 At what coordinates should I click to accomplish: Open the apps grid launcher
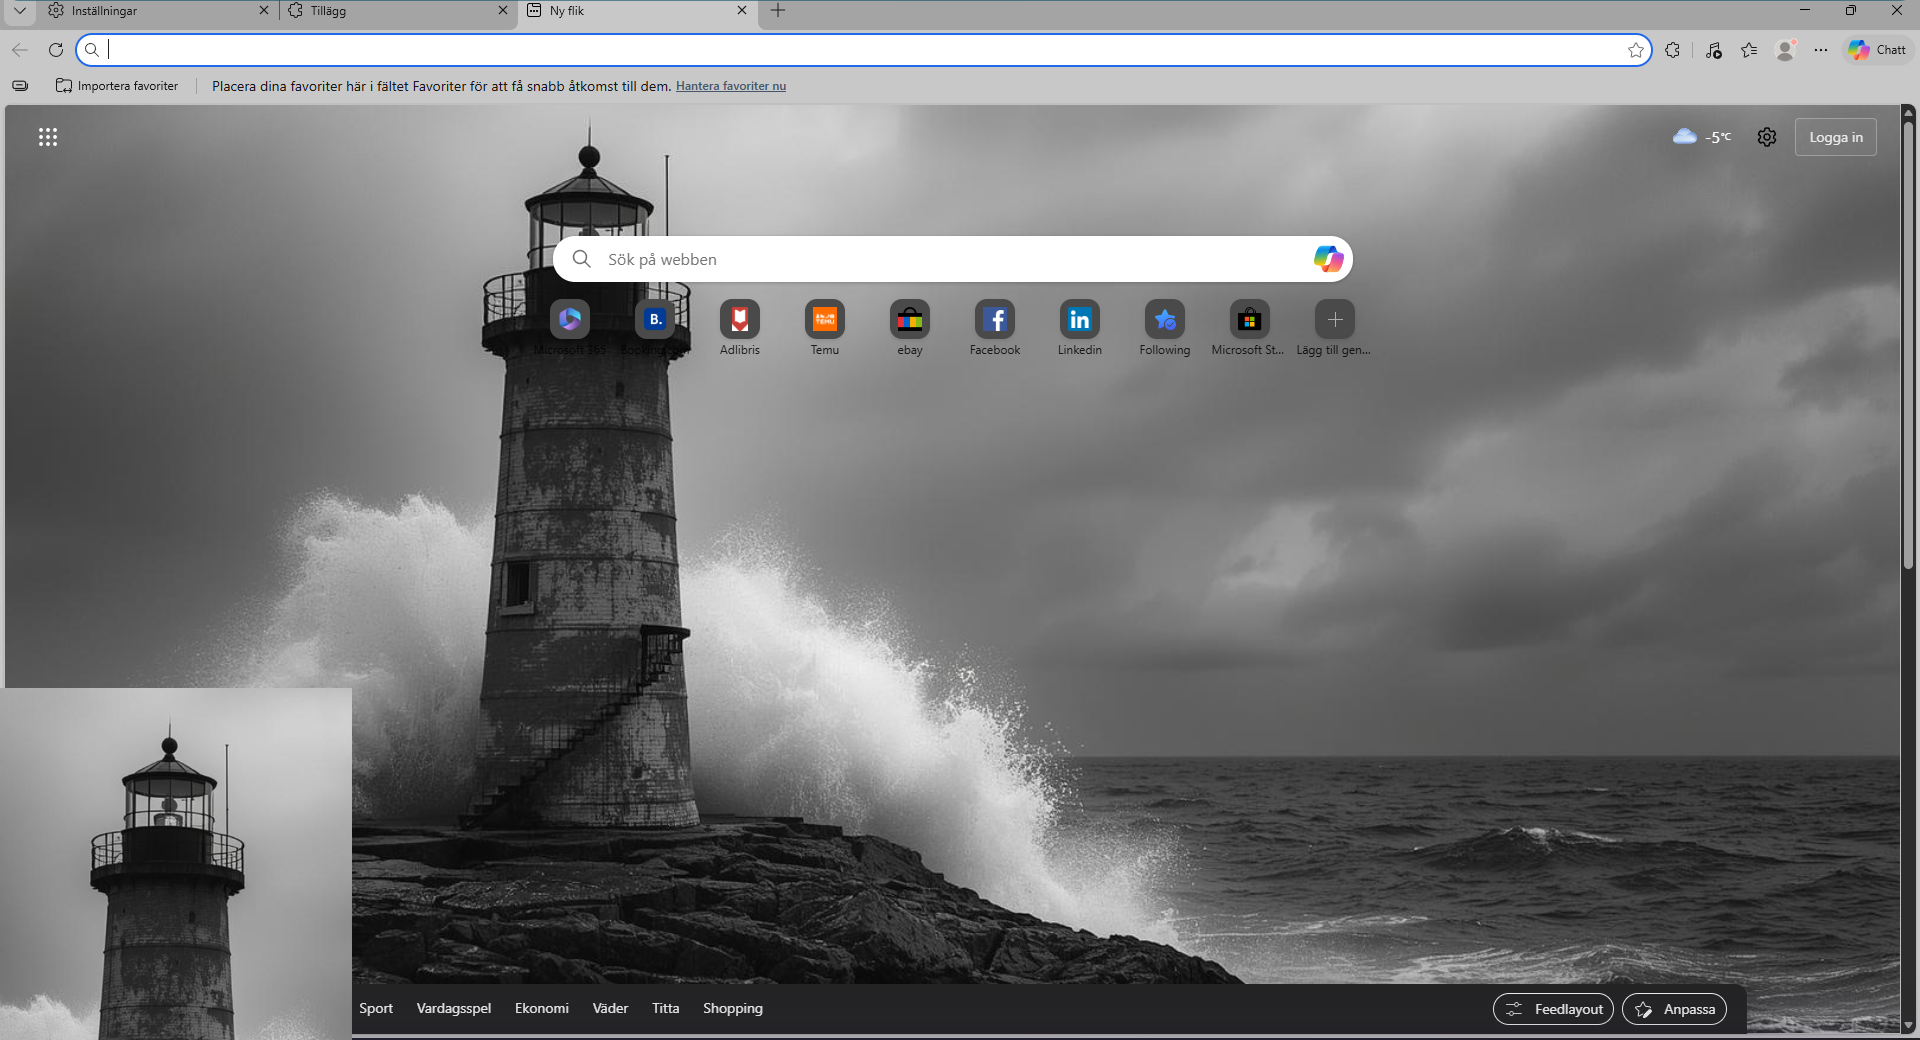[x=48, y=137]
